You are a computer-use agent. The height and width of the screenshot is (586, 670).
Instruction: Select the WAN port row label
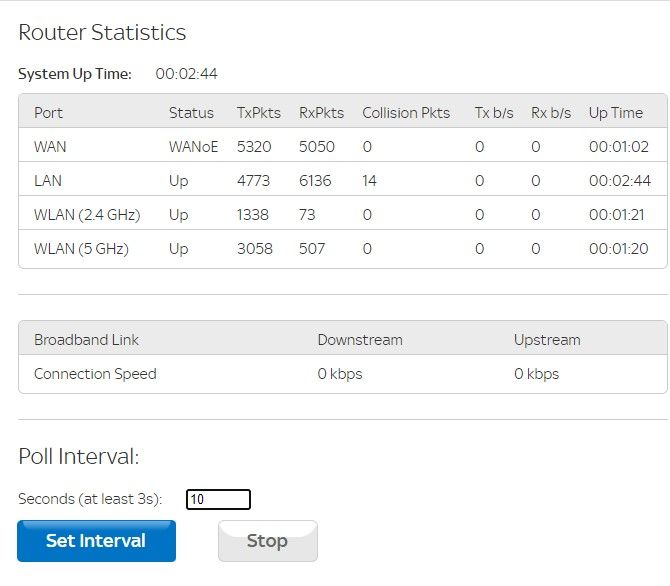[x=50, y=147]
